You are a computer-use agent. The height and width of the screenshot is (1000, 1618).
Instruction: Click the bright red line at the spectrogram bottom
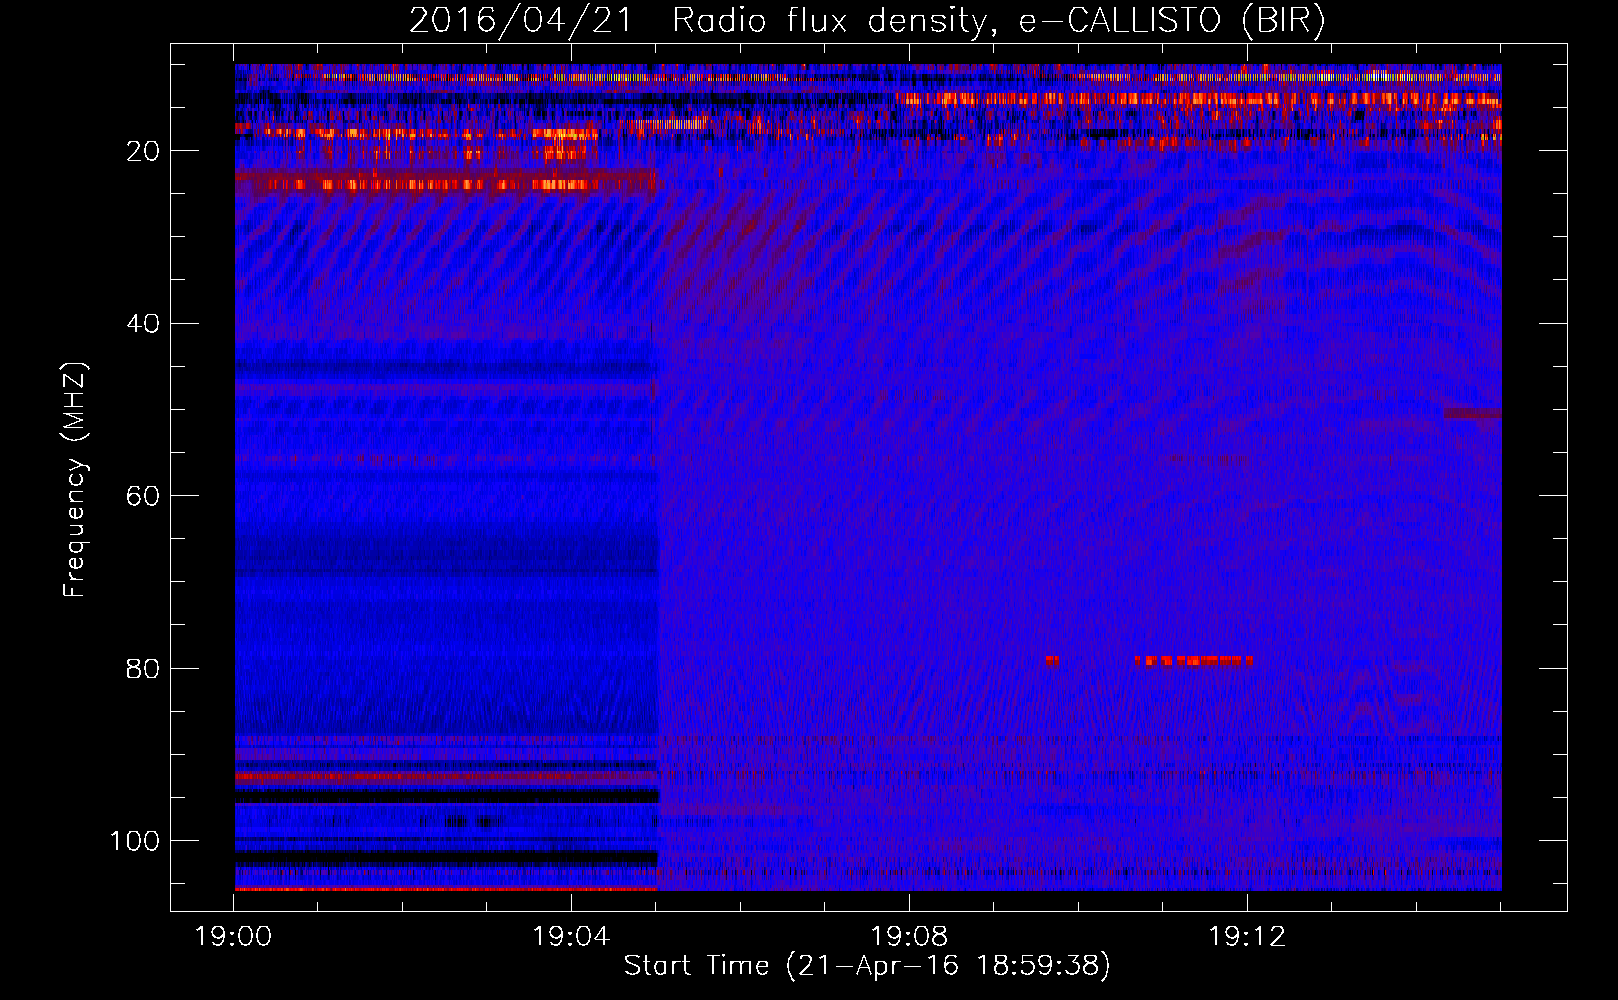[446, 888]
